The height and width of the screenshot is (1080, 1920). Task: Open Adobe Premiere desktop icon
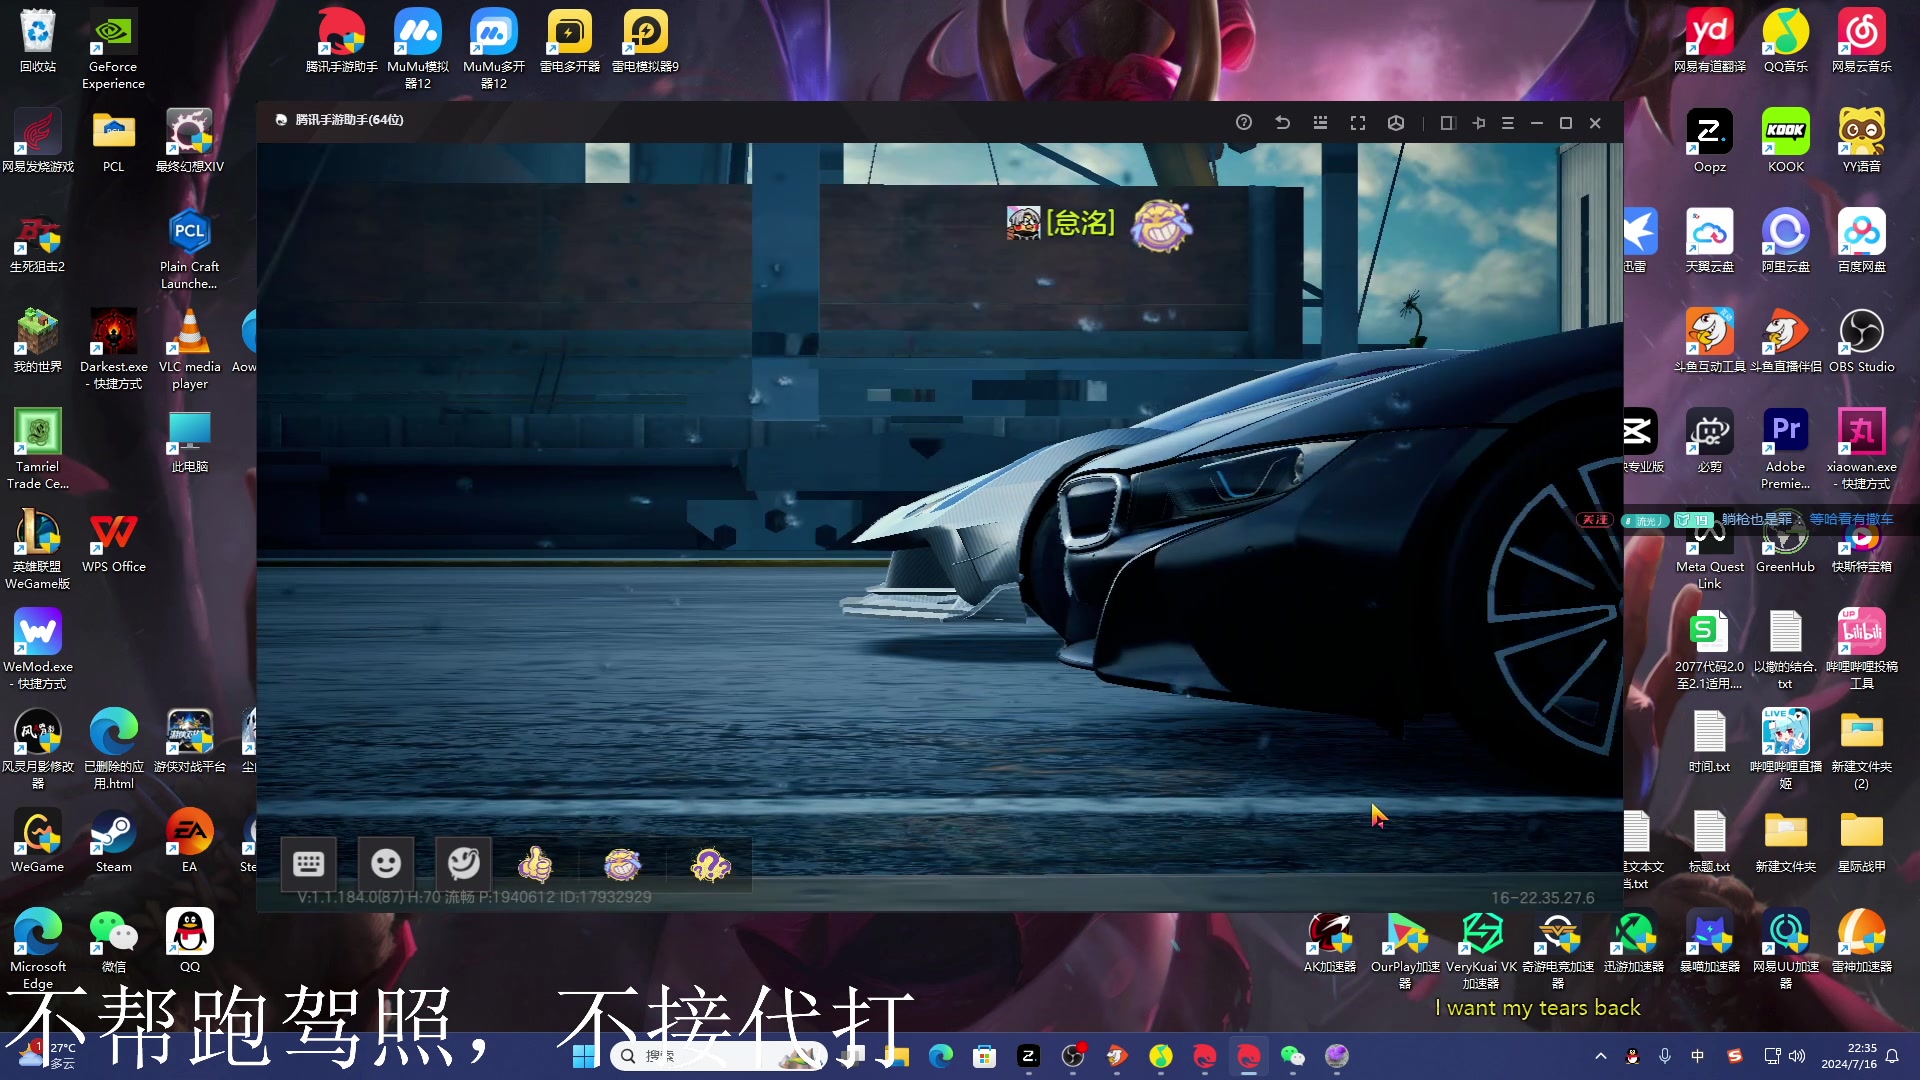point(1786,449)
